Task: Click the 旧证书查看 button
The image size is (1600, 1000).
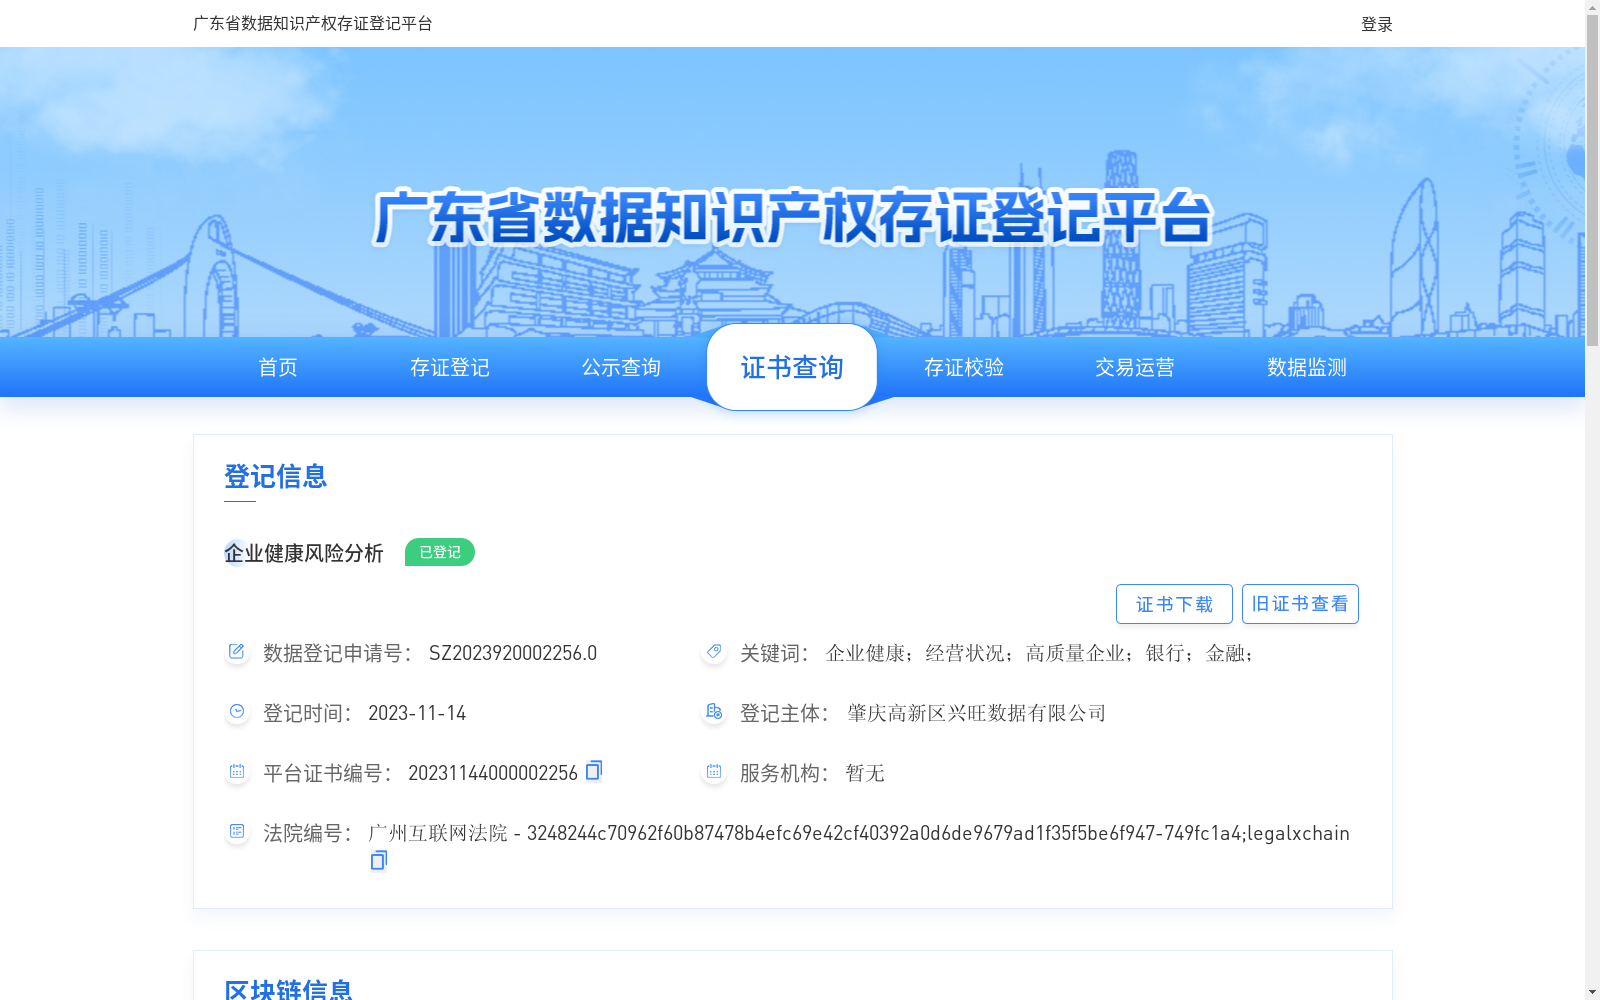Action: (x=1300, y=604)
